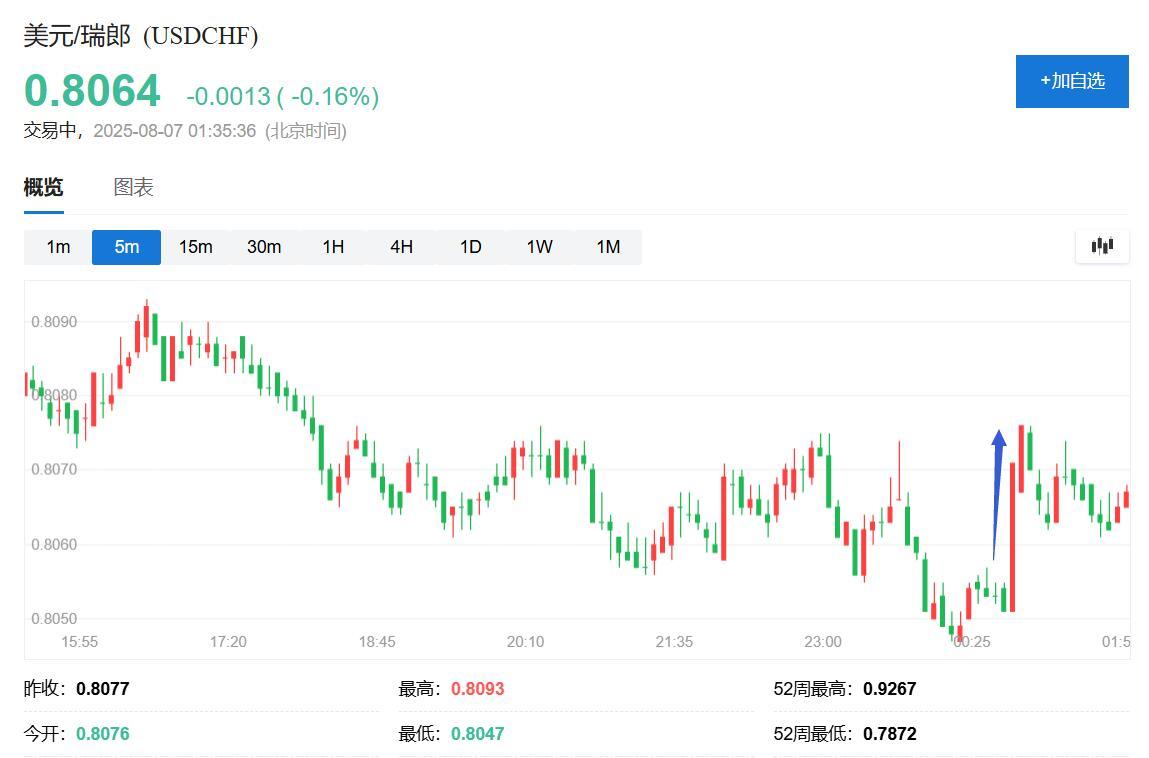Click the 最低 value 0.8047
1149x758 pixels.
(x=478, y=734)
